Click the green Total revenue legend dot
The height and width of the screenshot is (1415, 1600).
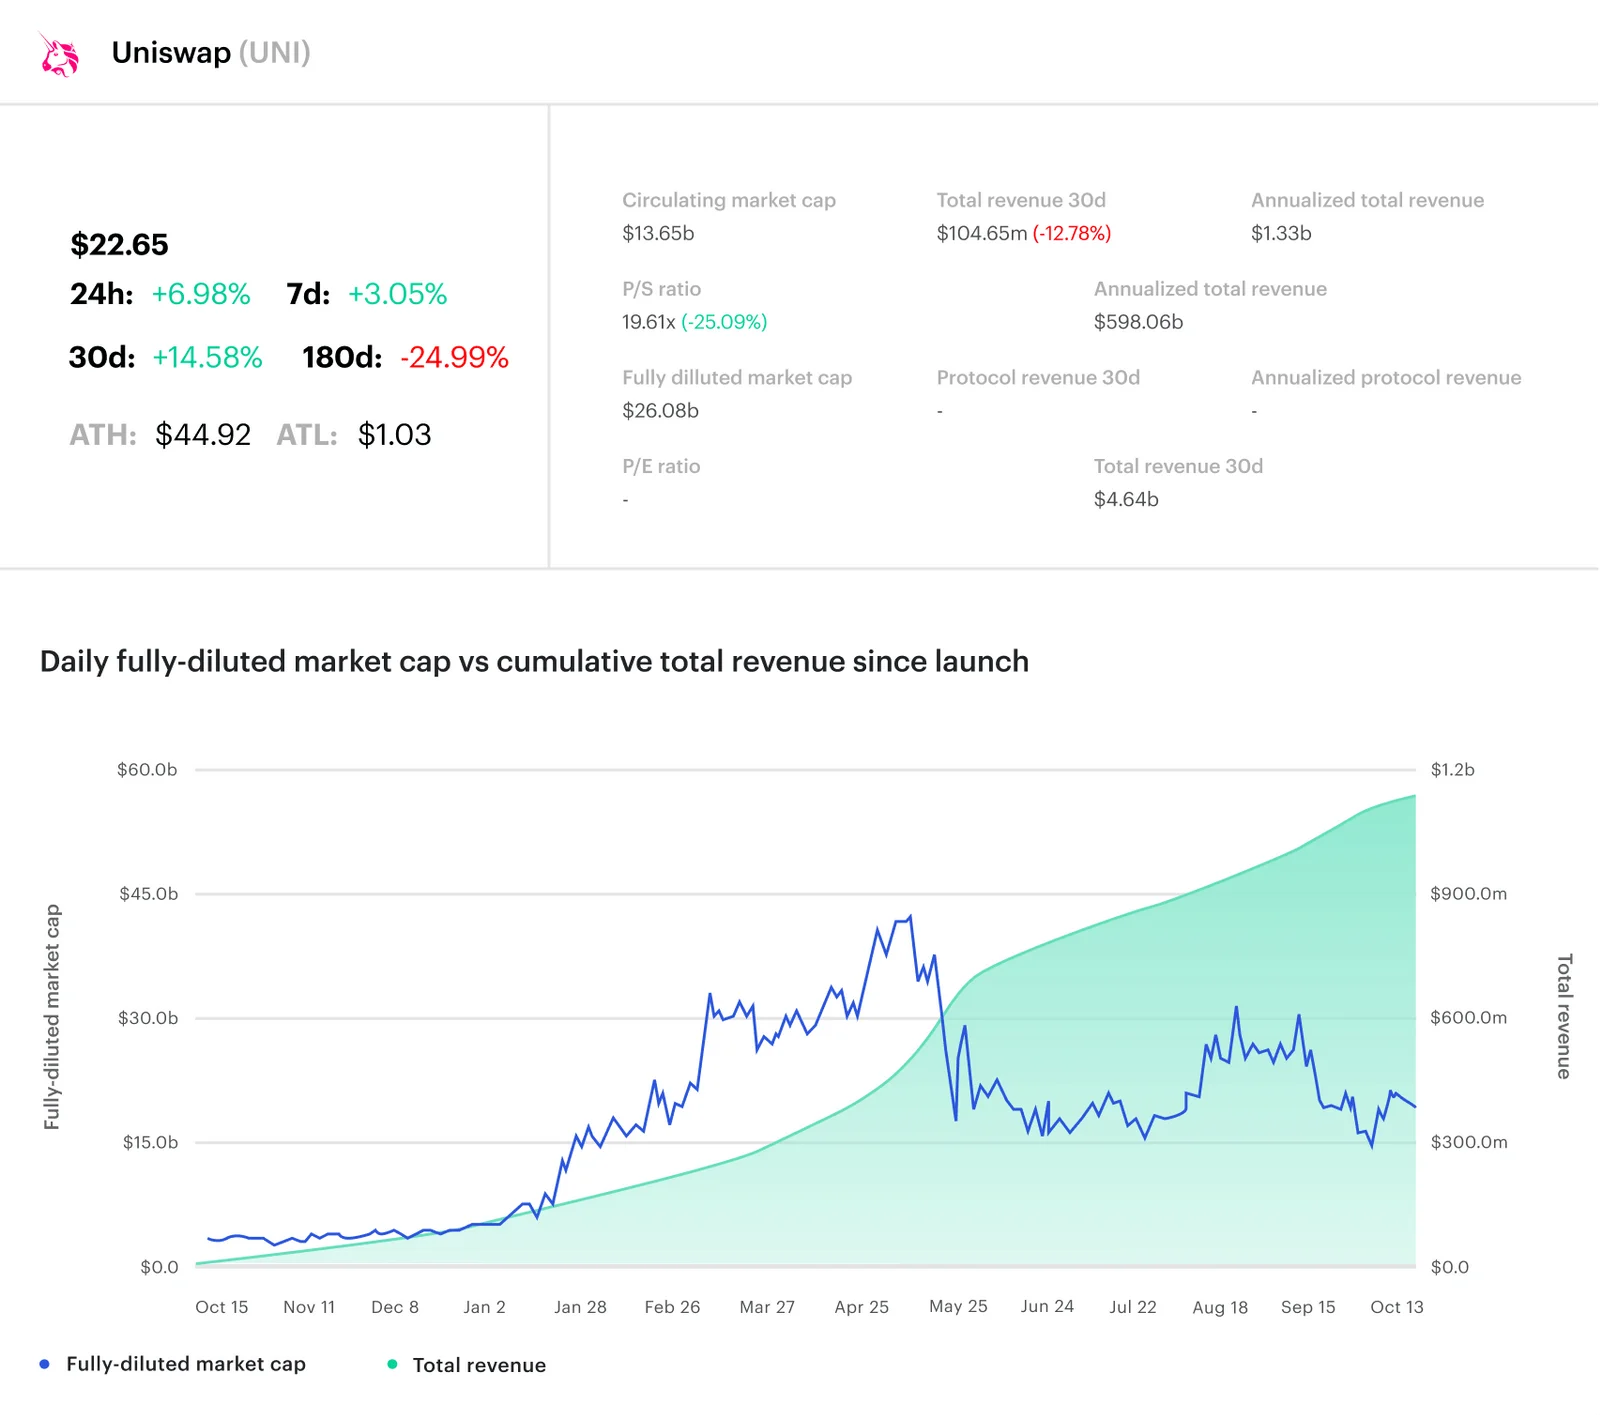[392, 1364]
